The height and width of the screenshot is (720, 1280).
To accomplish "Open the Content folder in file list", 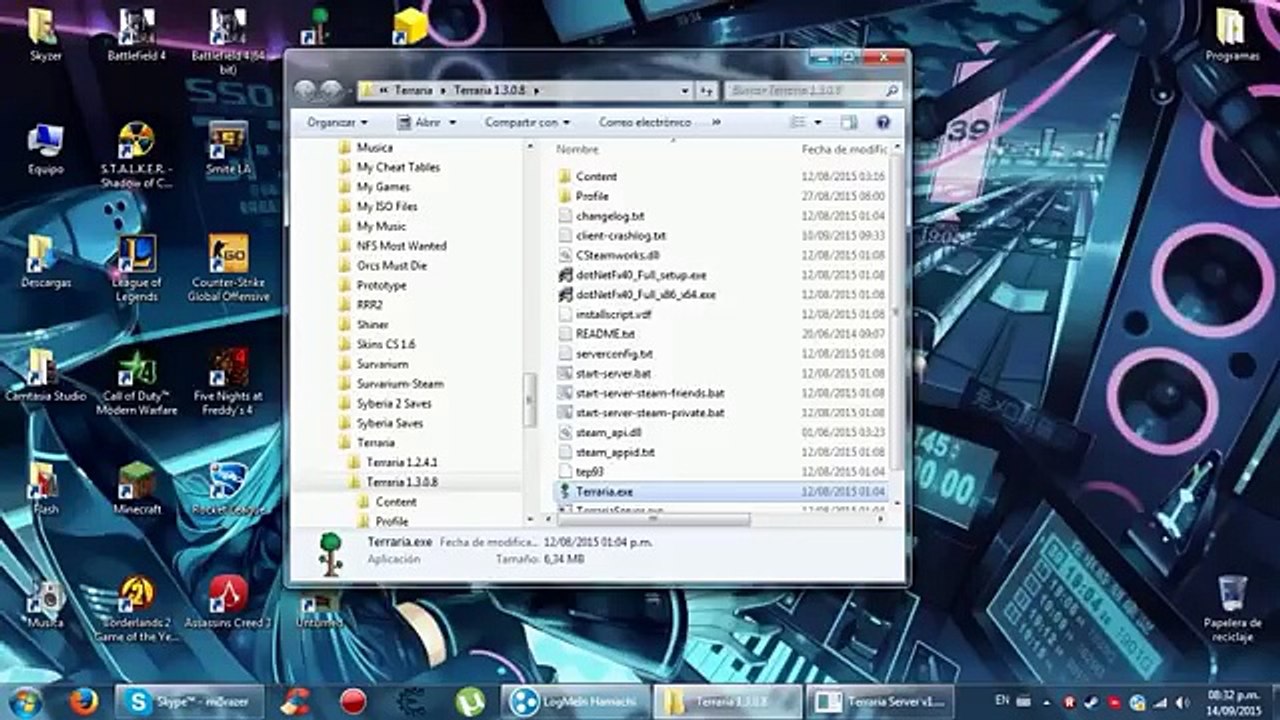I will (596, 176).
